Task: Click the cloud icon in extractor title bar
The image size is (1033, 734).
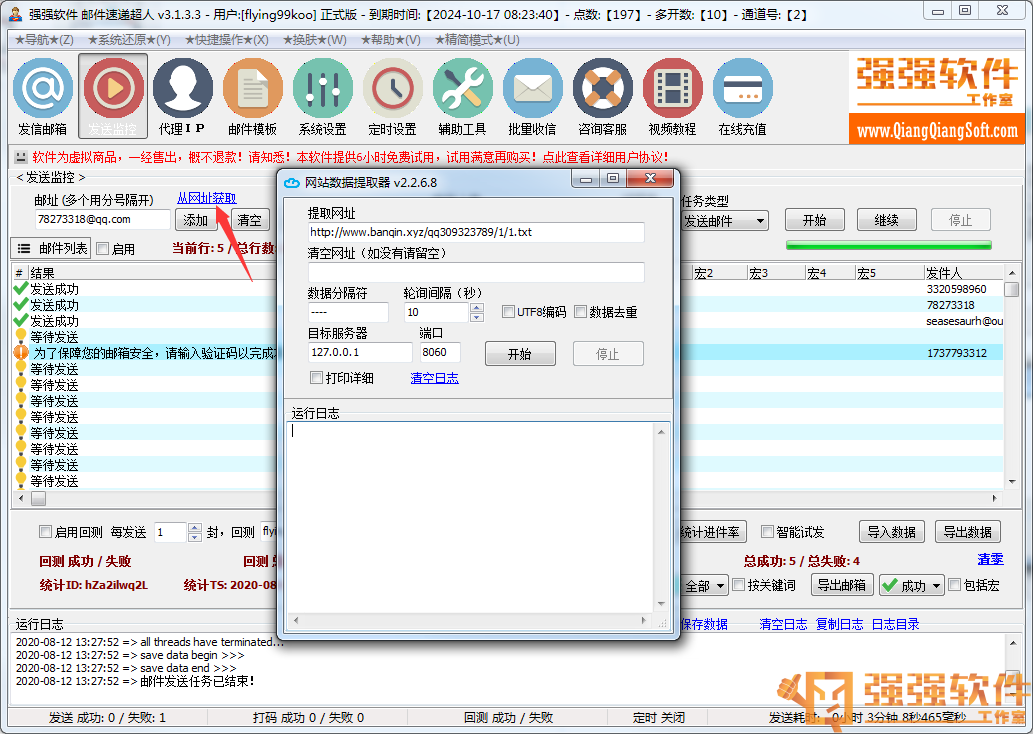Action: [x=292, y=183]
